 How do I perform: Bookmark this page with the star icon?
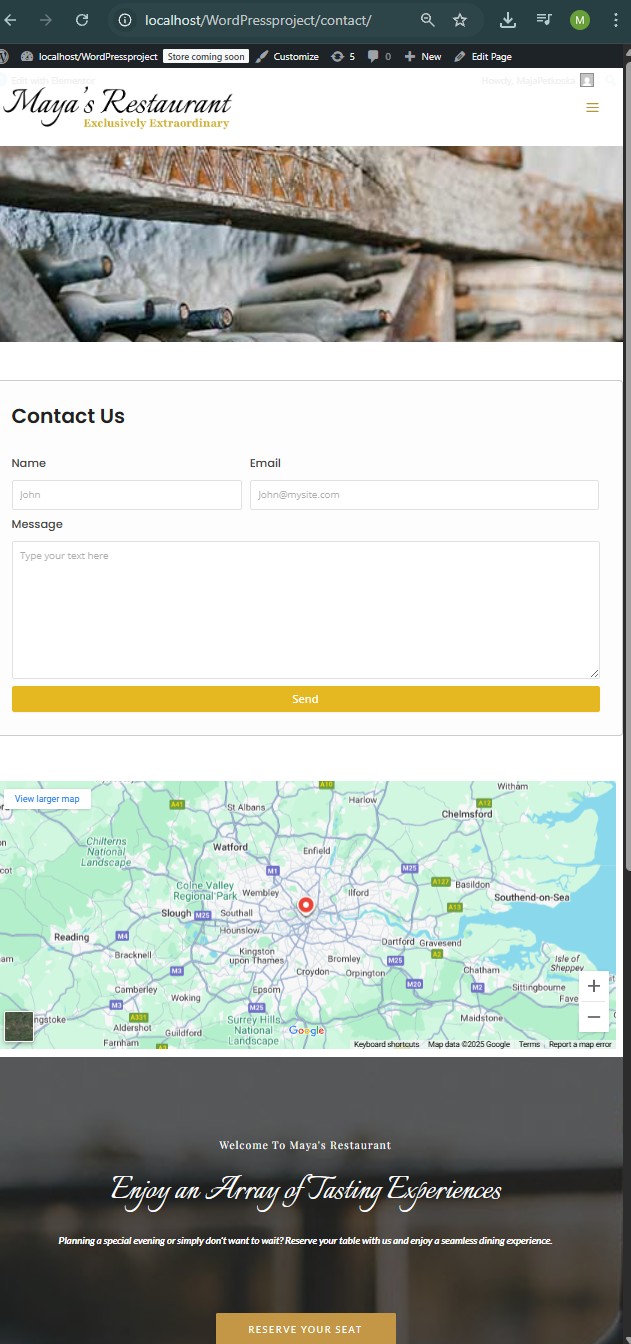tap(459, 20)
